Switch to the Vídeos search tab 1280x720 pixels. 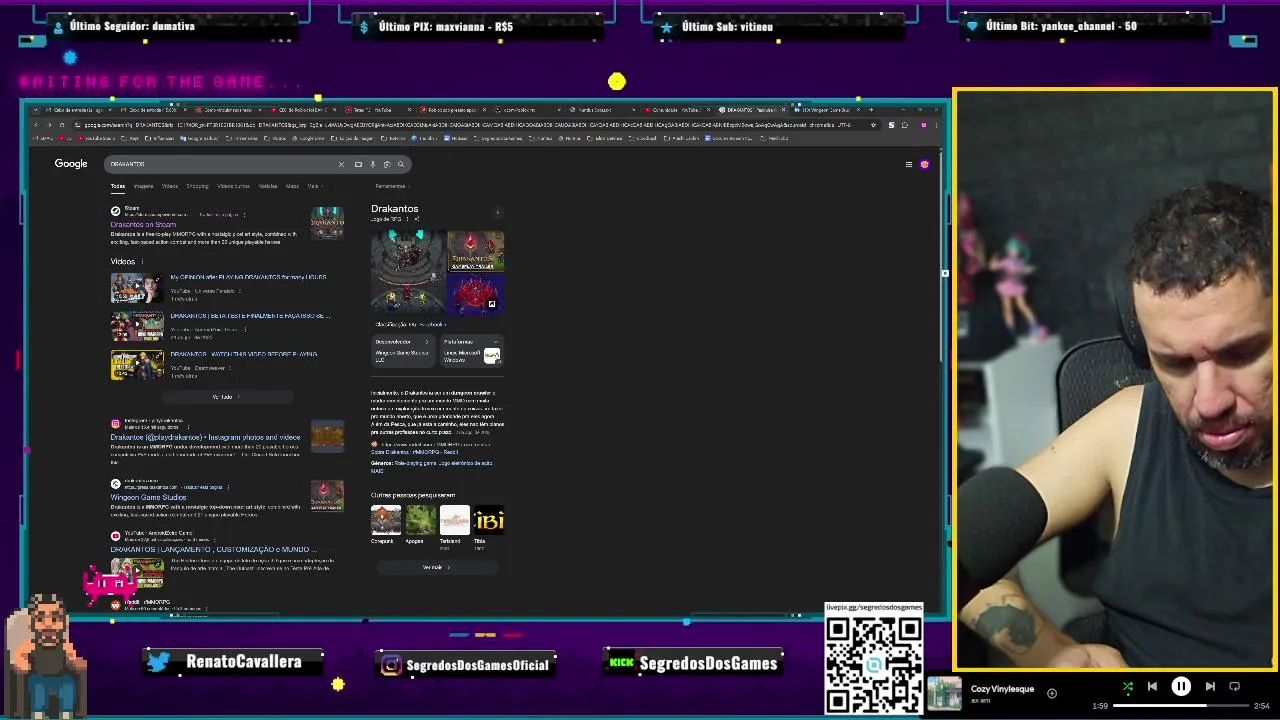[x=170, y=186]
